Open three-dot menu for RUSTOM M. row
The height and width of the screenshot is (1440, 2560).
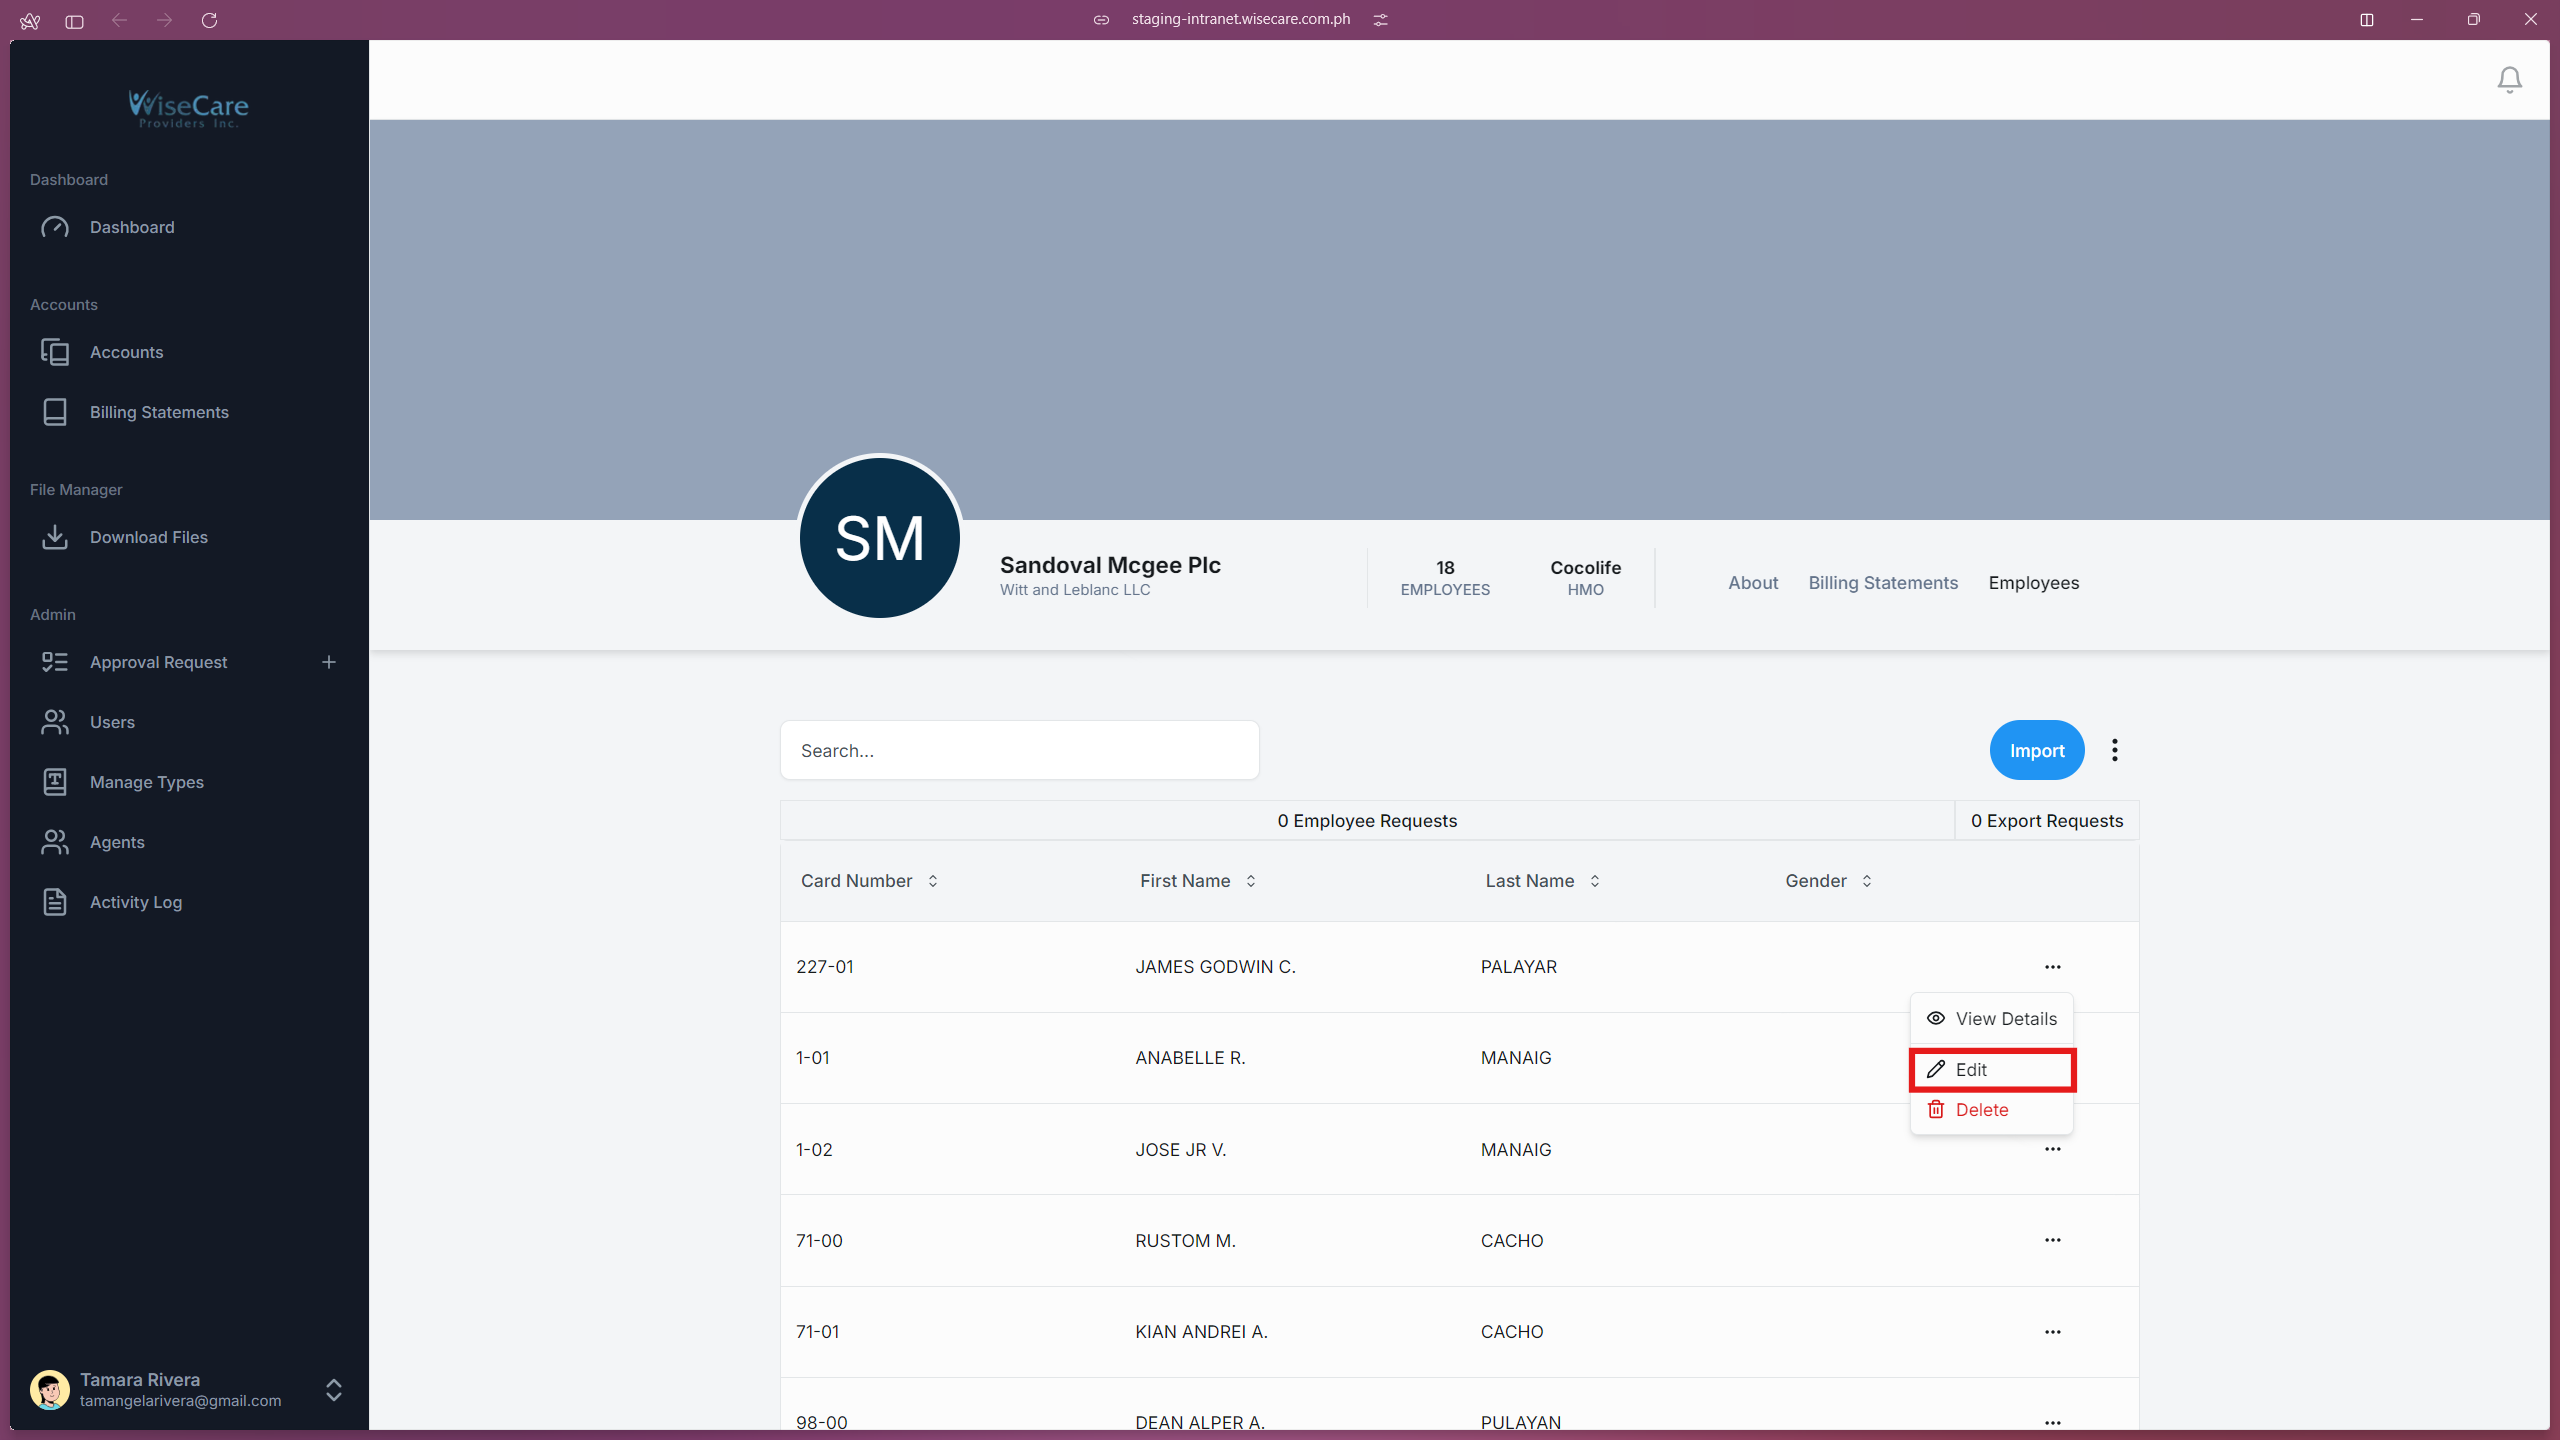[2052, 1240]
